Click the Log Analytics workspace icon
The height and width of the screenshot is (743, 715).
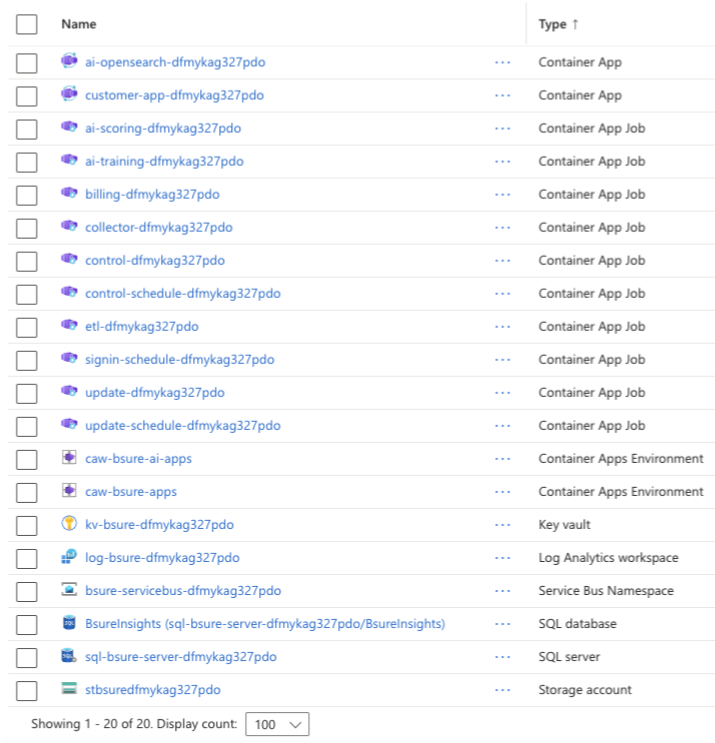point(68,557)
